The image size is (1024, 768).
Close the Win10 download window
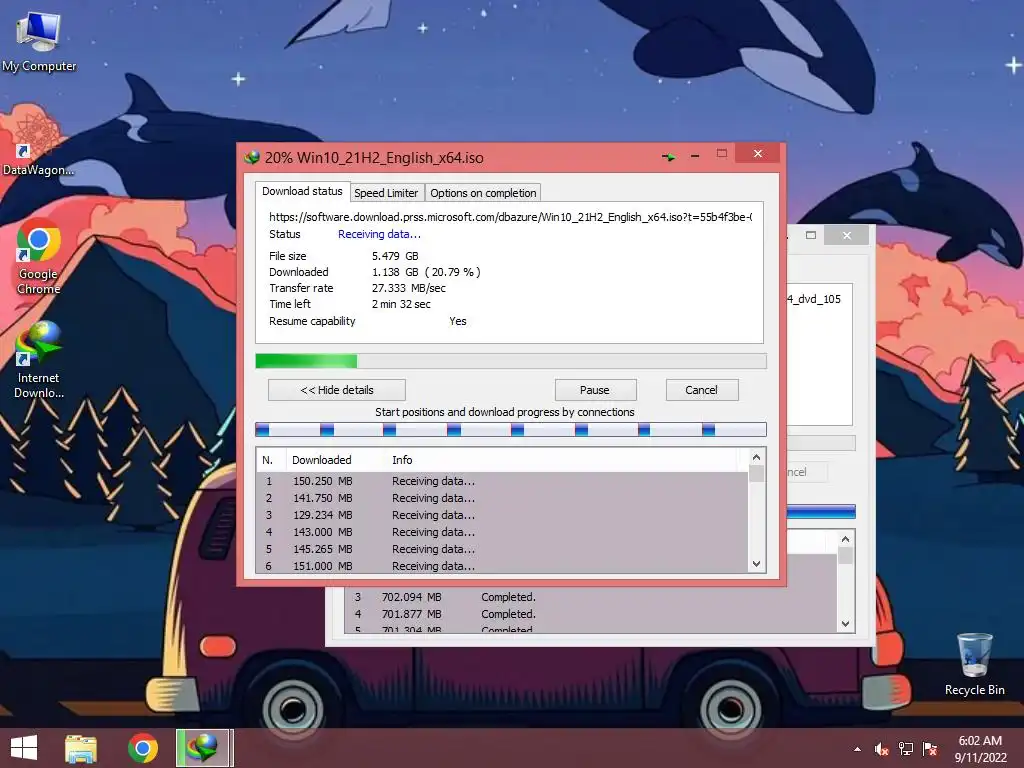[x=758, y=153]
